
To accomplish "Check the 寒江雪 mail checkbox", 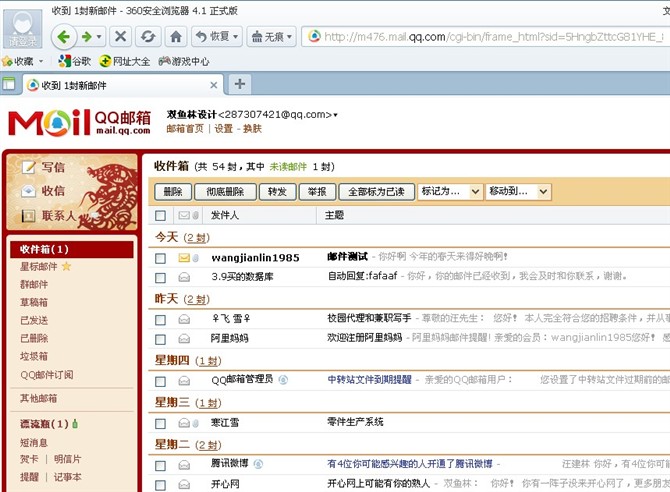I will pos(161,424).
